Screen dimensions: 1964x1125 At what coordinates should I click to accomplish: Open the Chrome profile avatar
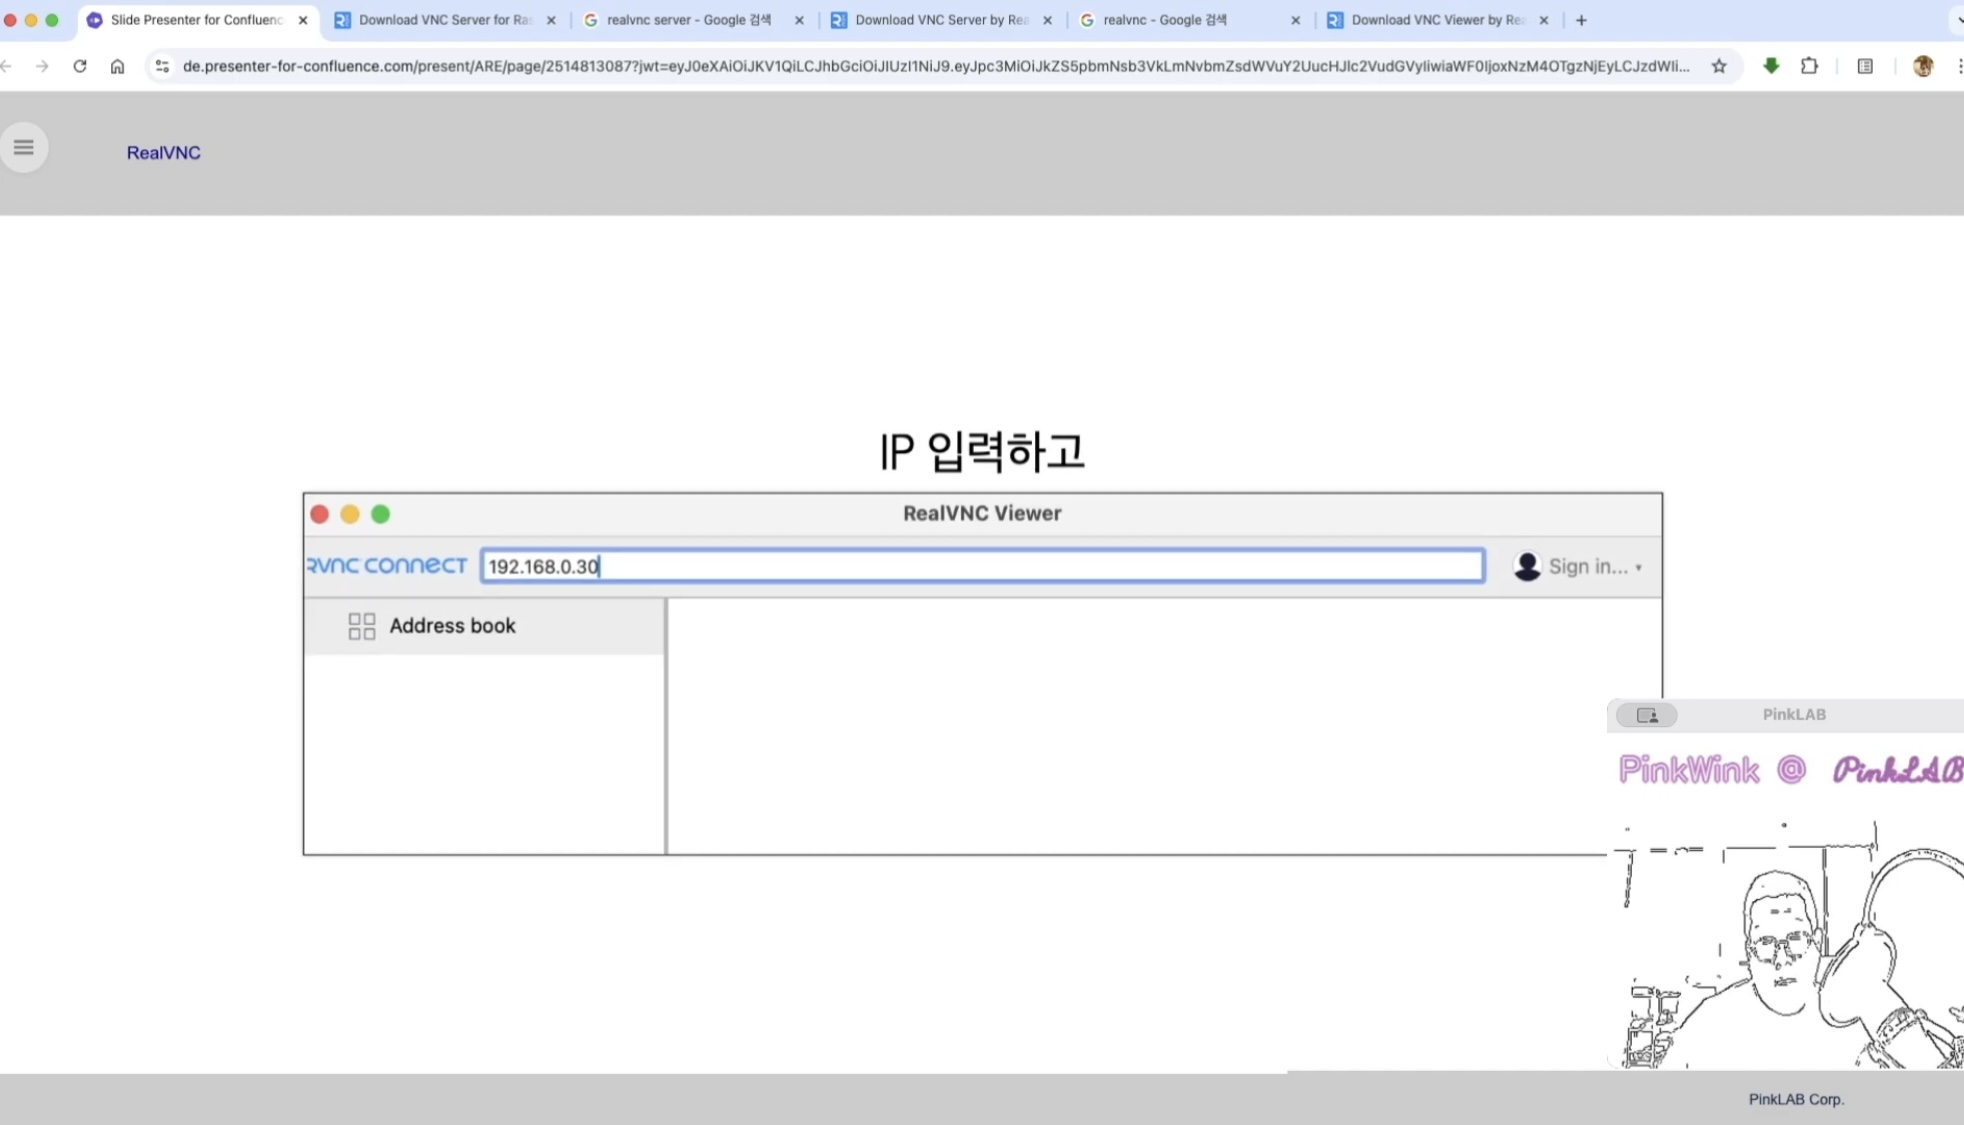1922,66
